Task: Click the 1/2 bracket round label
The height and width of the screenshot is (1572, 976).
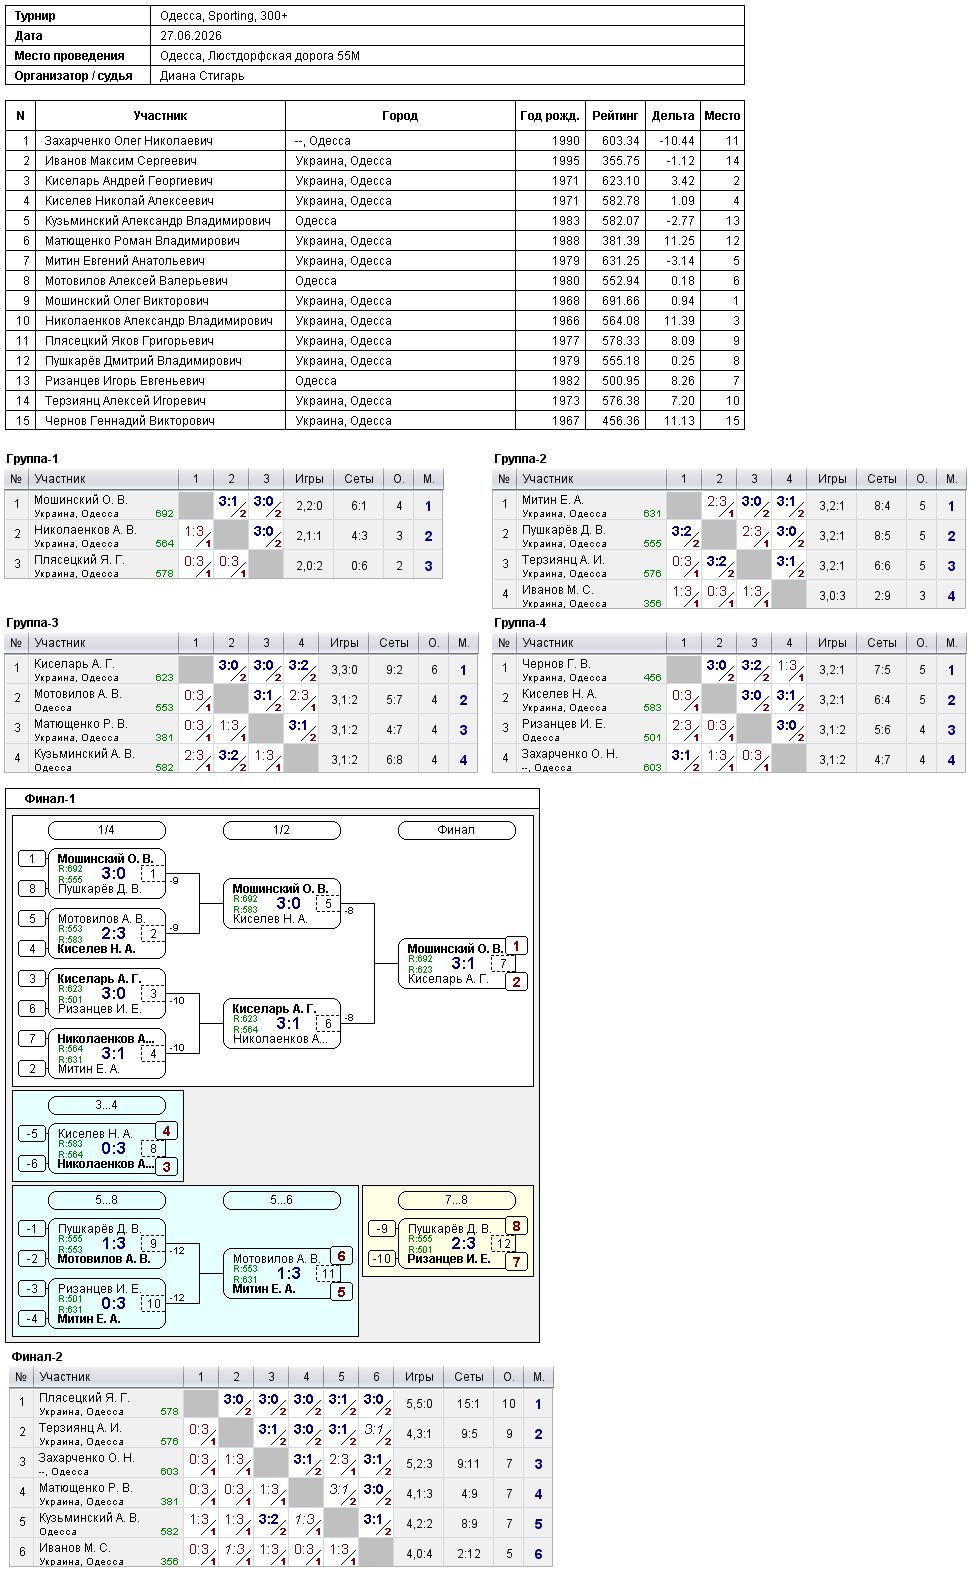Action: coord(281,830)
